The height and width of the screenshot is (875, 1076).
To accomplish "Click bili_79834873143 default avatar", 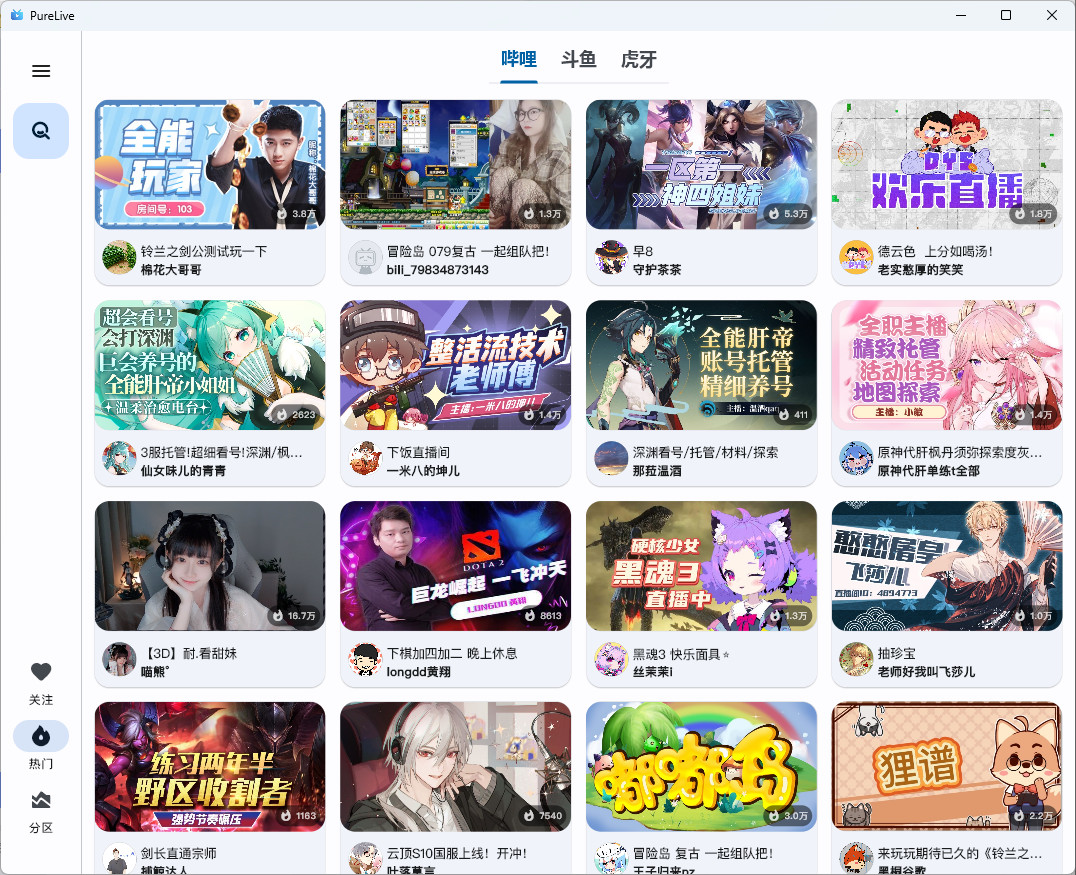I will coord(365,257).
